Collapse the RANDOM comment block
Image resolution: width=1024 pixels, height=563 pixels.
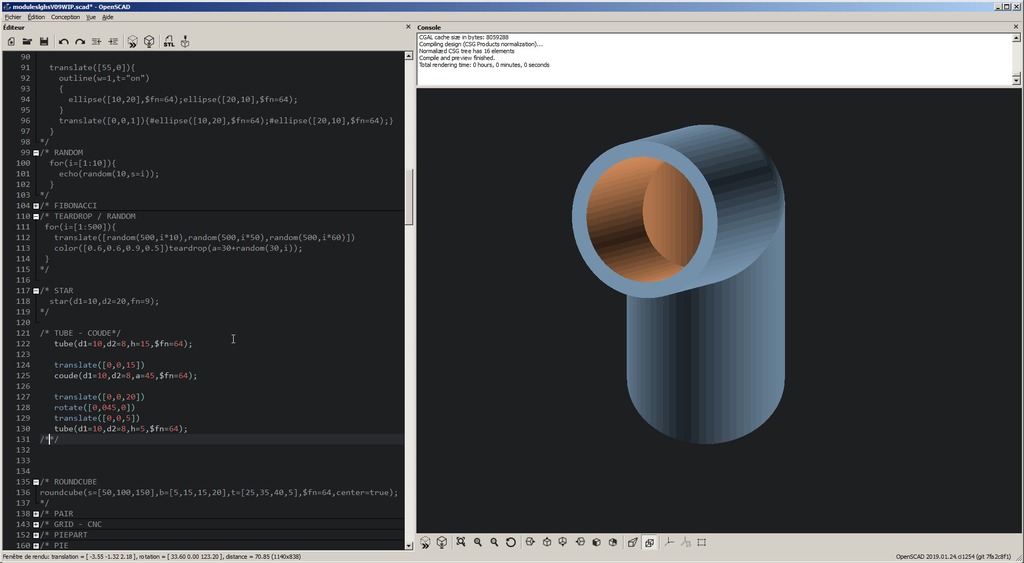(x=36, y=153)
